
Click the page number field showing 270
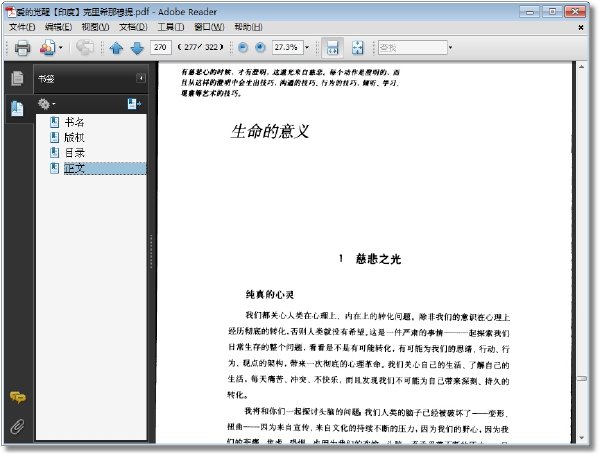click(x=160, y=47)
